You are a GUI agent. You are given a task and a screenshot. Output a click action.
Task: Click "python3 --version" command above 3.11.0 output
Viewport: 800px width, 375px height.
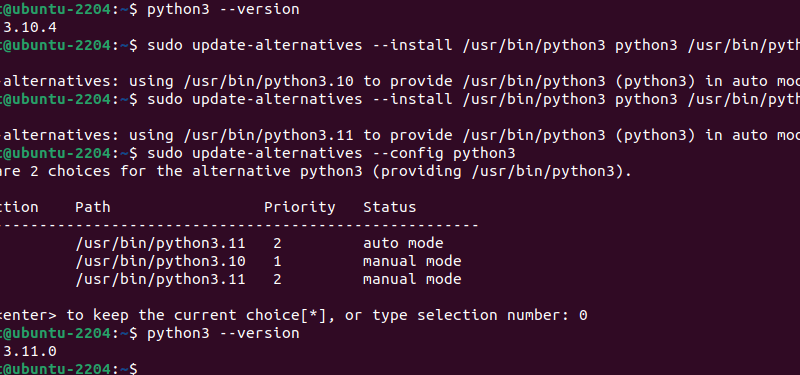223,334
